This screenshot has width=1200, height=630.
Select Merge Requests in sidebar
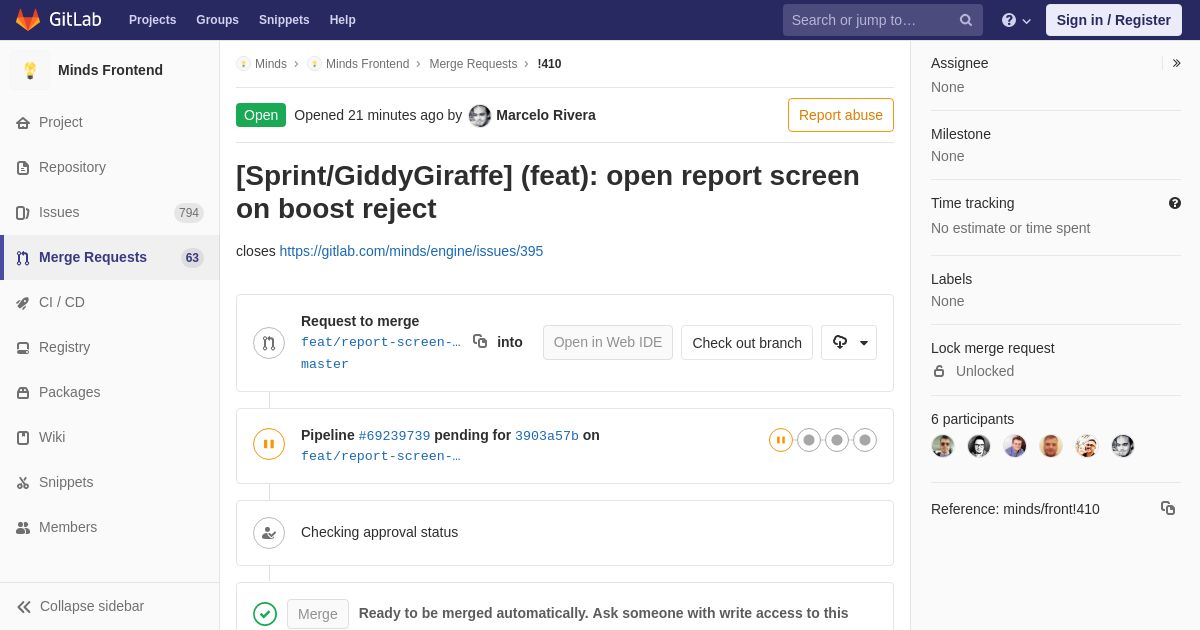click(x=110, y=257)
